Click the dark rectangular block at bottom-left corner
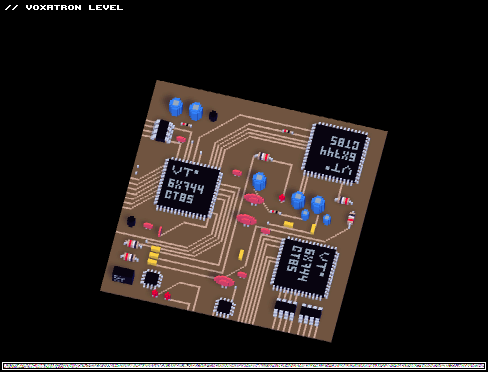Screen dimensions: 488x372 [123, 275]
